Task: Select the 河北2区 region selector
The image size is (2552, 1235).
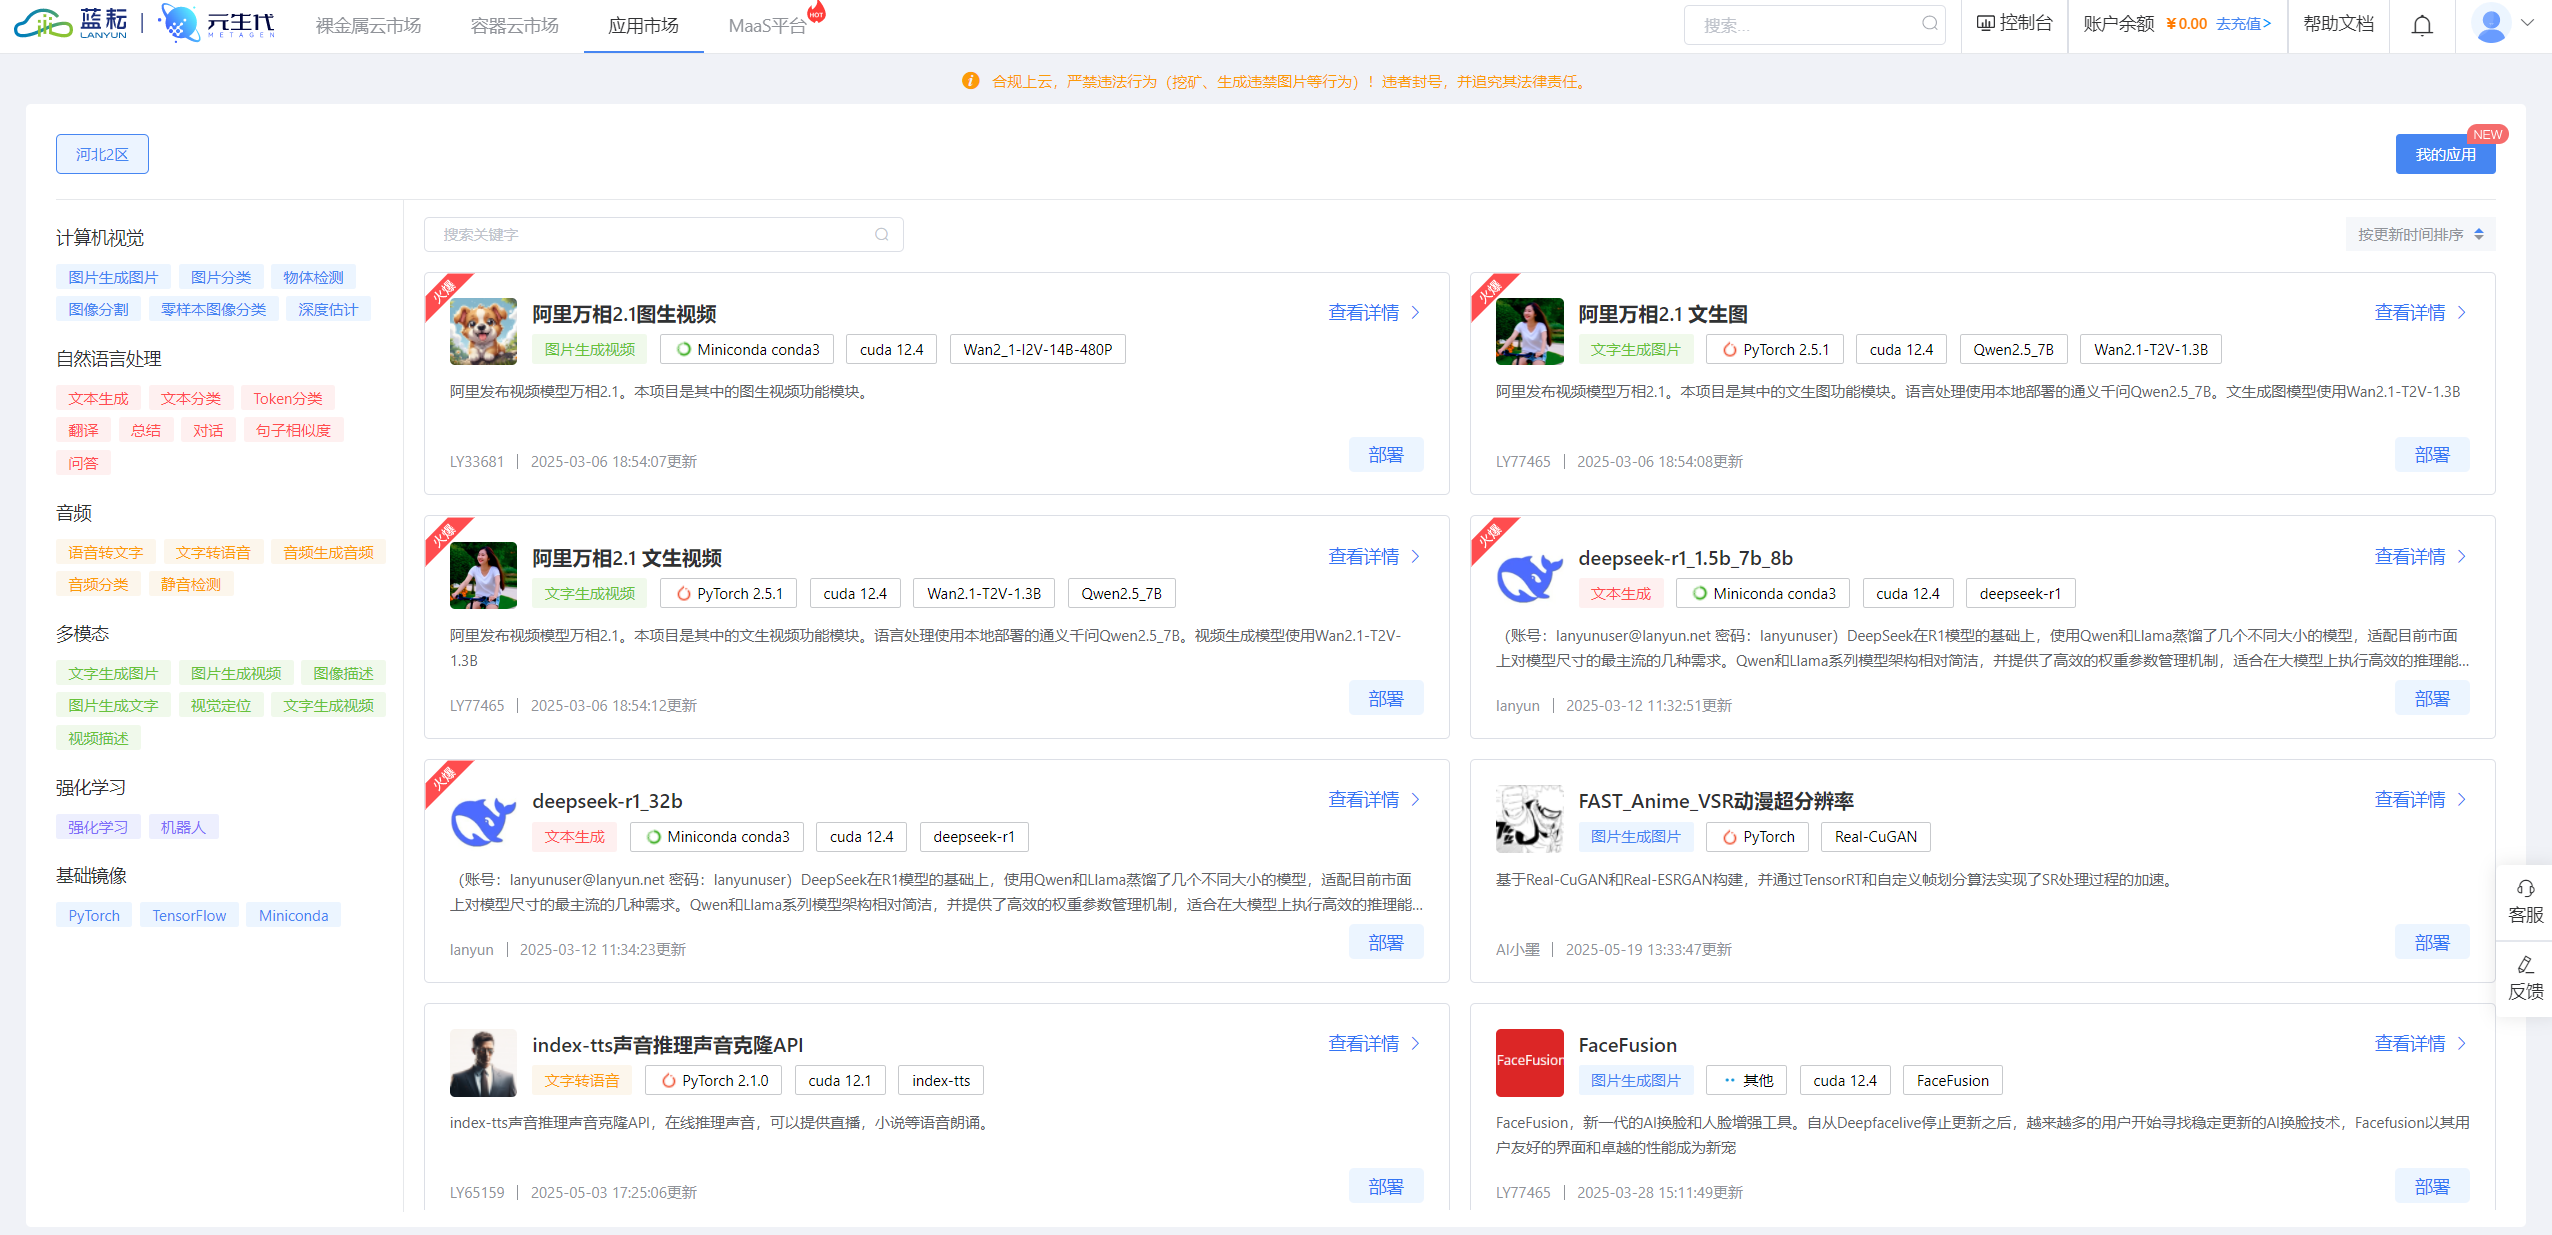Action: 102,154
